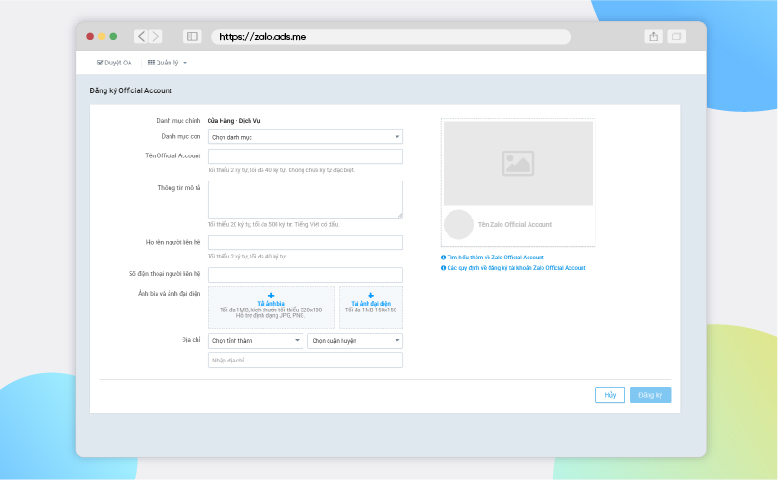Image resolution: width=778 pixels, height=480 pixels.
Task: Click the Tải ảnh bìa link text
Action: tap(271, 304)
